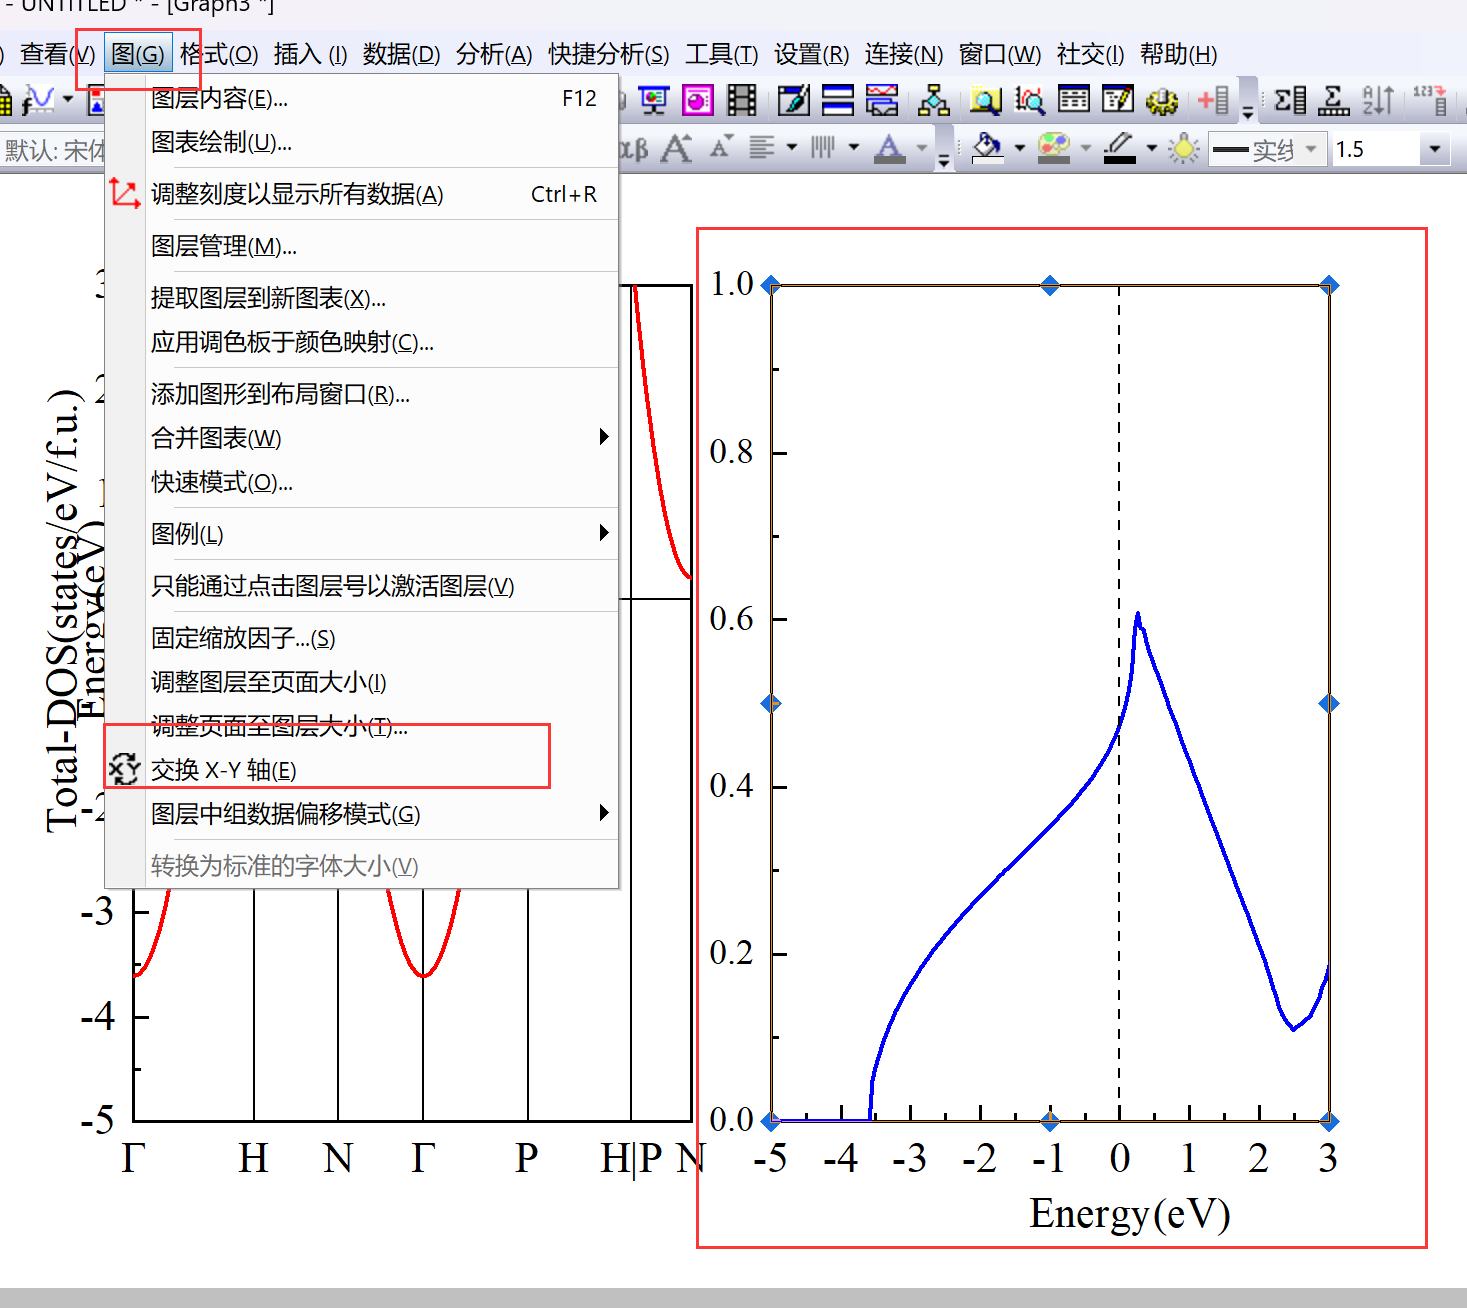The height and width of the screenshot is (1308, 1467).
Task: Click the slide show presentation icon
Action: (653, 100)
